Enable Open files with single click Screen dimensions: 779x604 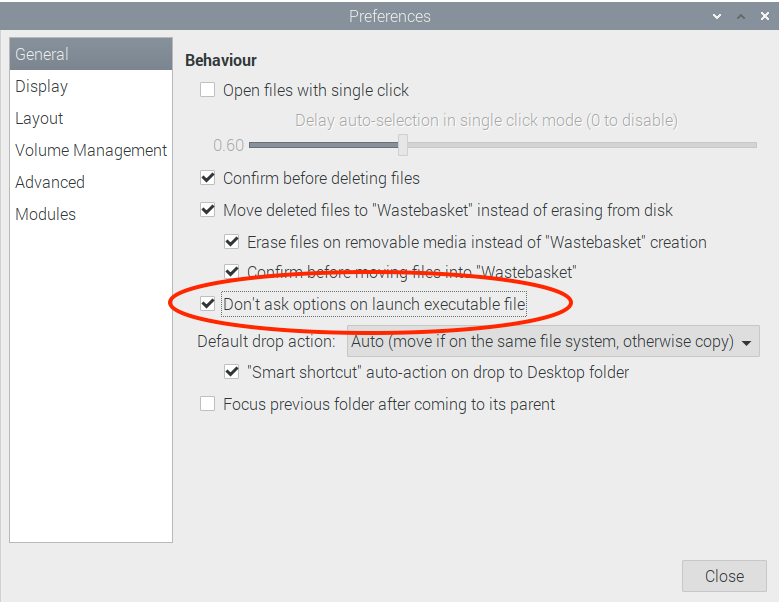[x=208, y=90]
